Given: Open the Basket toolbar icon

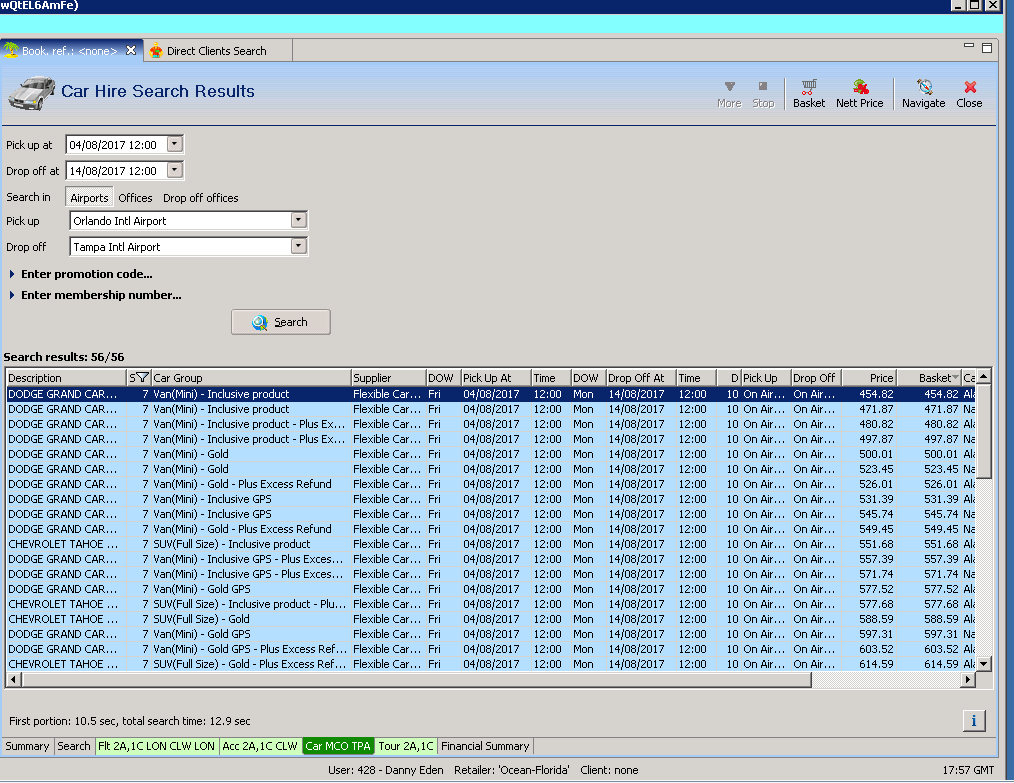Looking at the screenshot, I should pyautogui.click(x=809, y=93).
